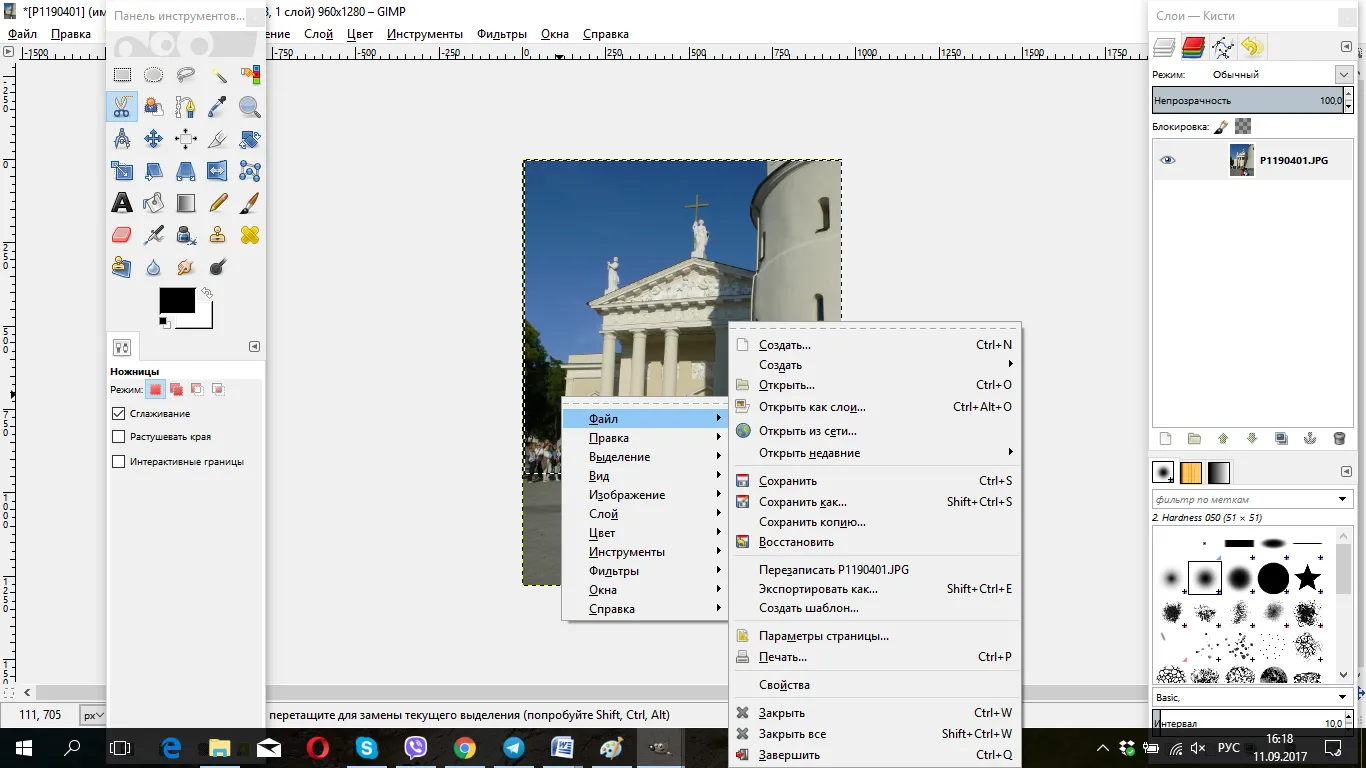Enable the Растушевать края checkbox

click(118, 436)
